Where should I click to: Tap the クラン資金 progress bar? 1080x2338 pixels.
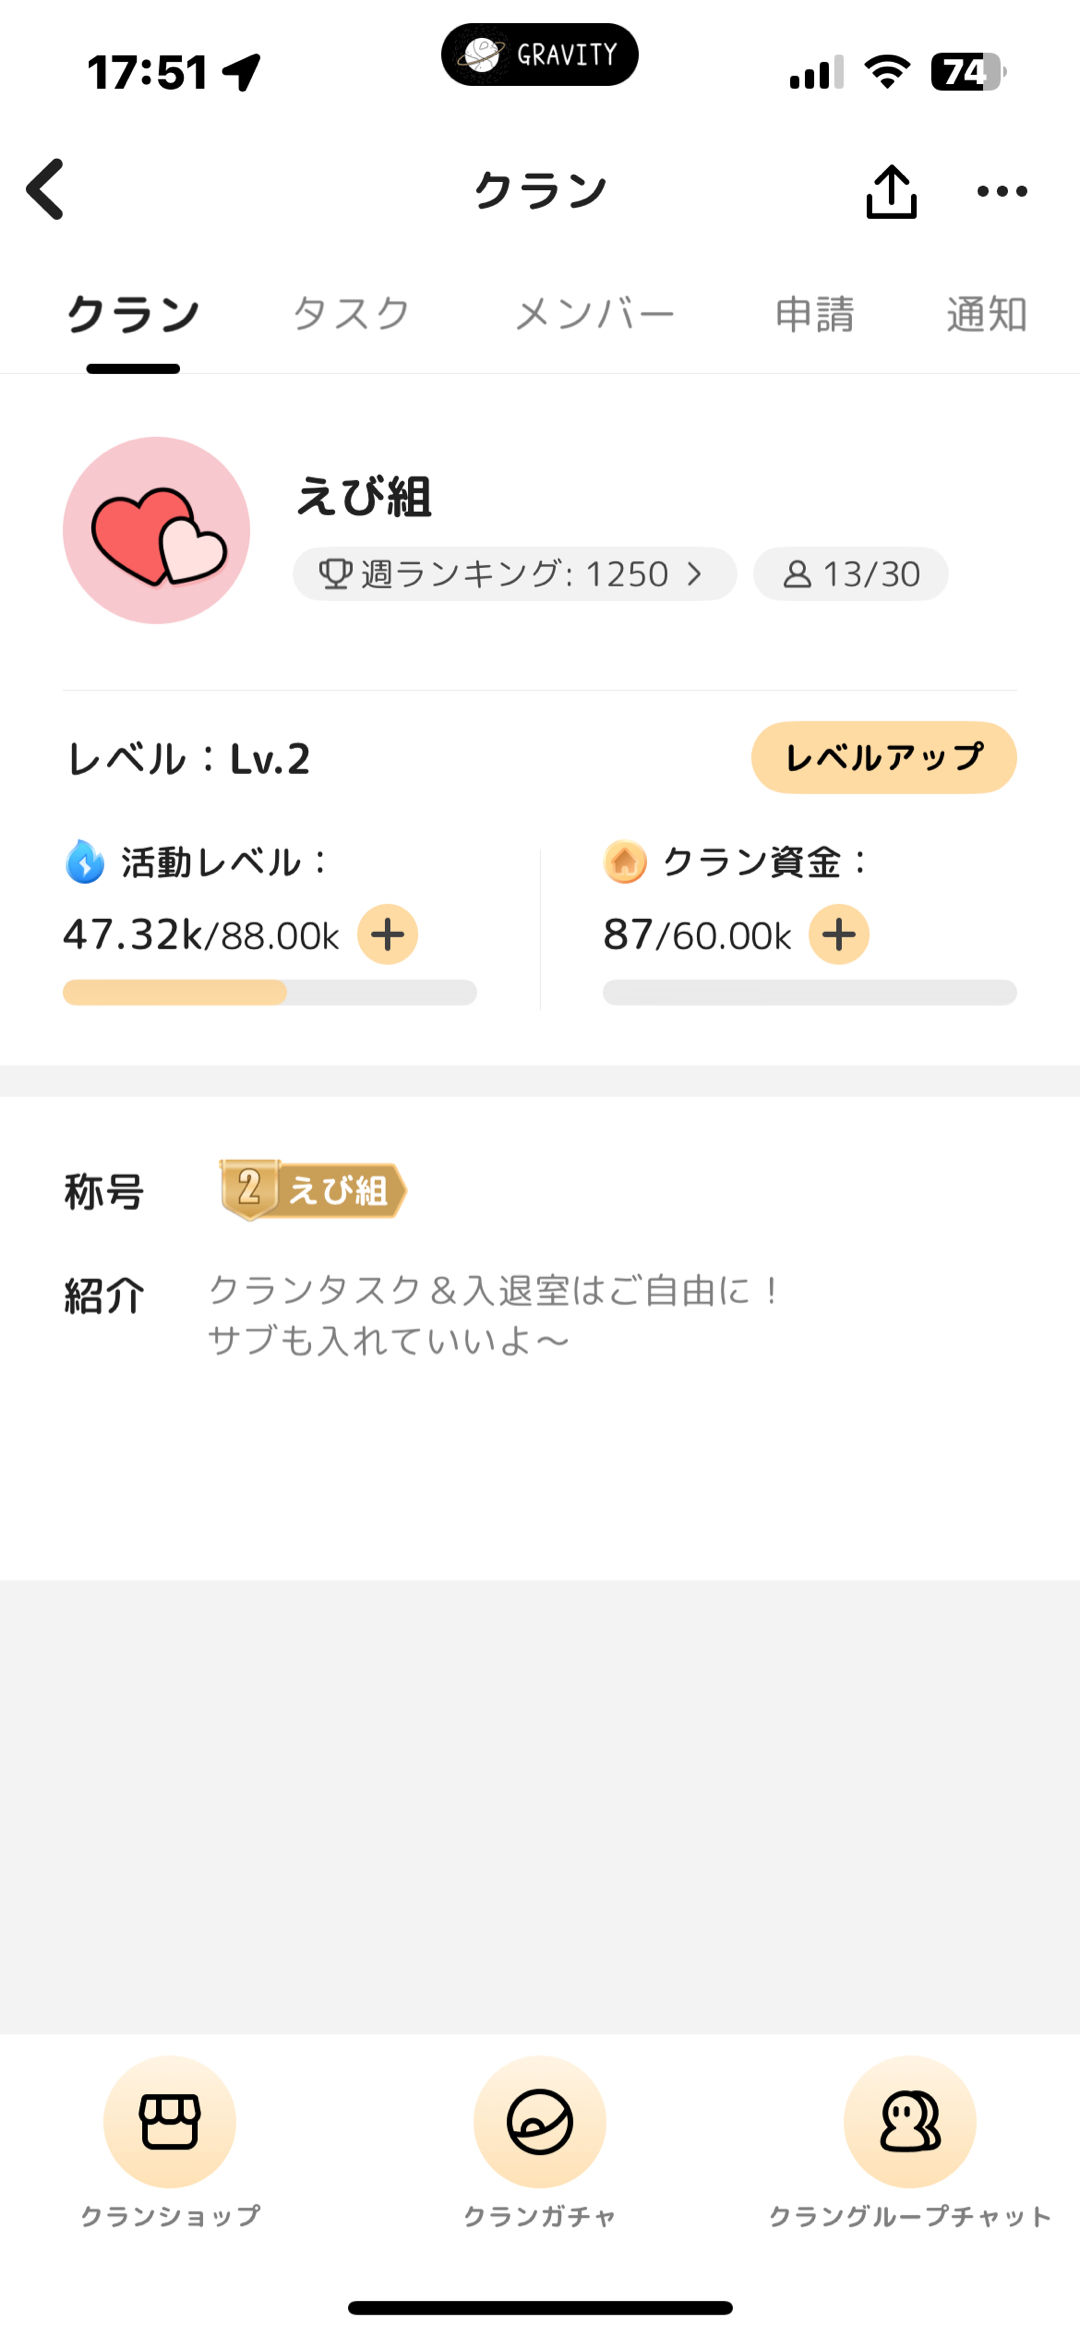click(x=809, y=992)
